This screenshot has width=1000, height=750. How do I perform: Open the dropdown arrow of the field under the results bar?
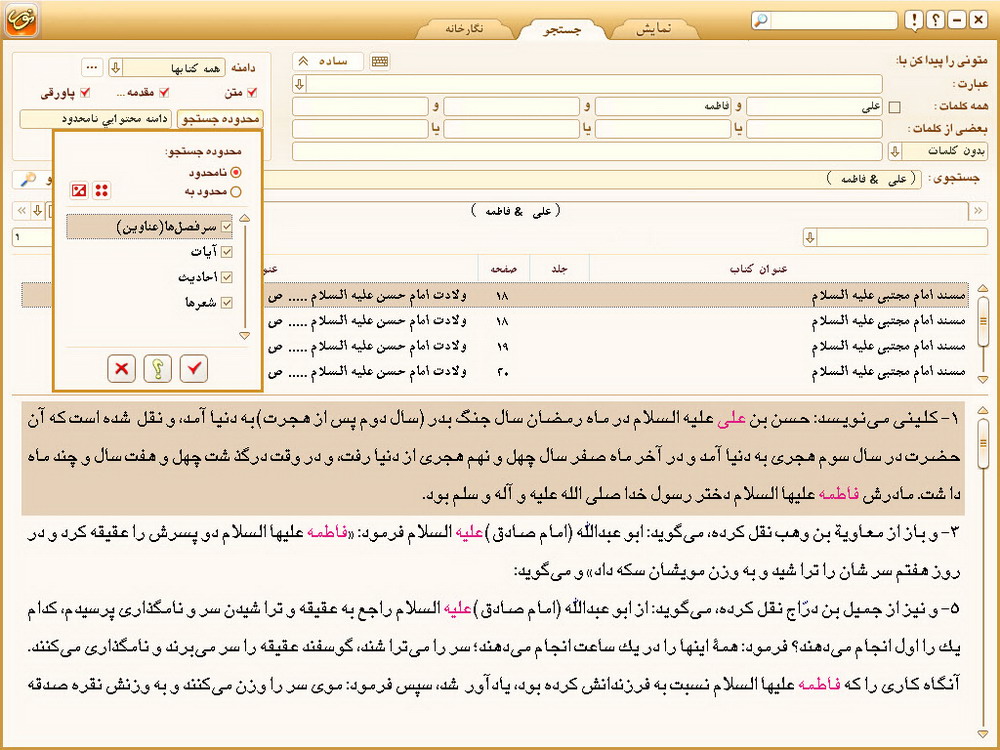click(x=810, y=238)
